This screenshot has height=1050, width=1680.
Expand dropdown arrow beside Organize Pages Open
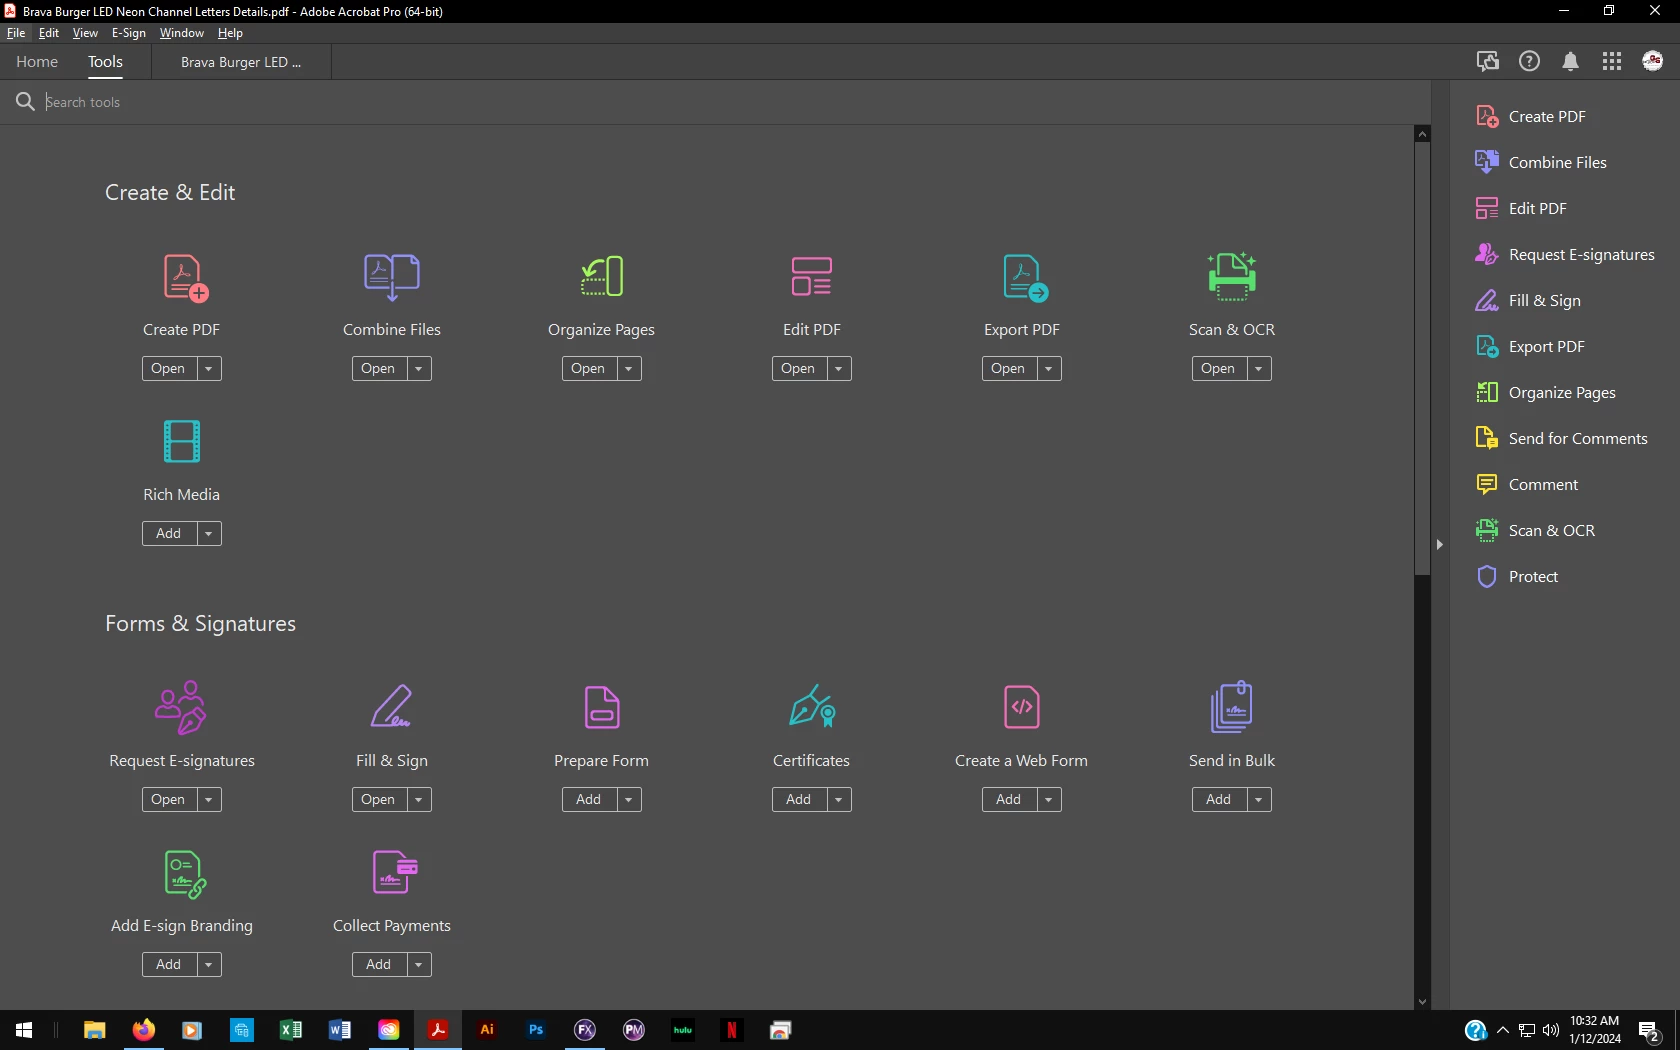point(629,369)
